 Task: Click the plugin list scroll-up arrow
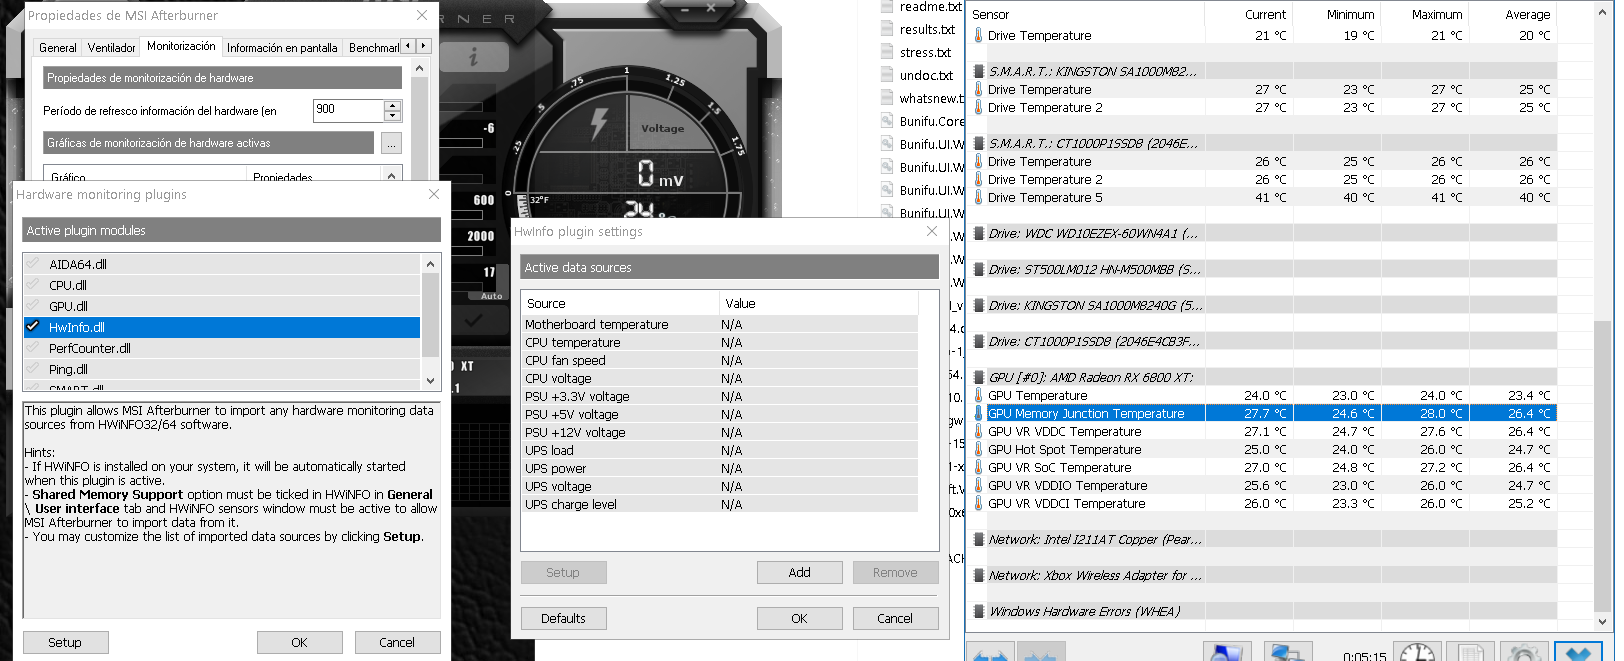tap(431, 264)
